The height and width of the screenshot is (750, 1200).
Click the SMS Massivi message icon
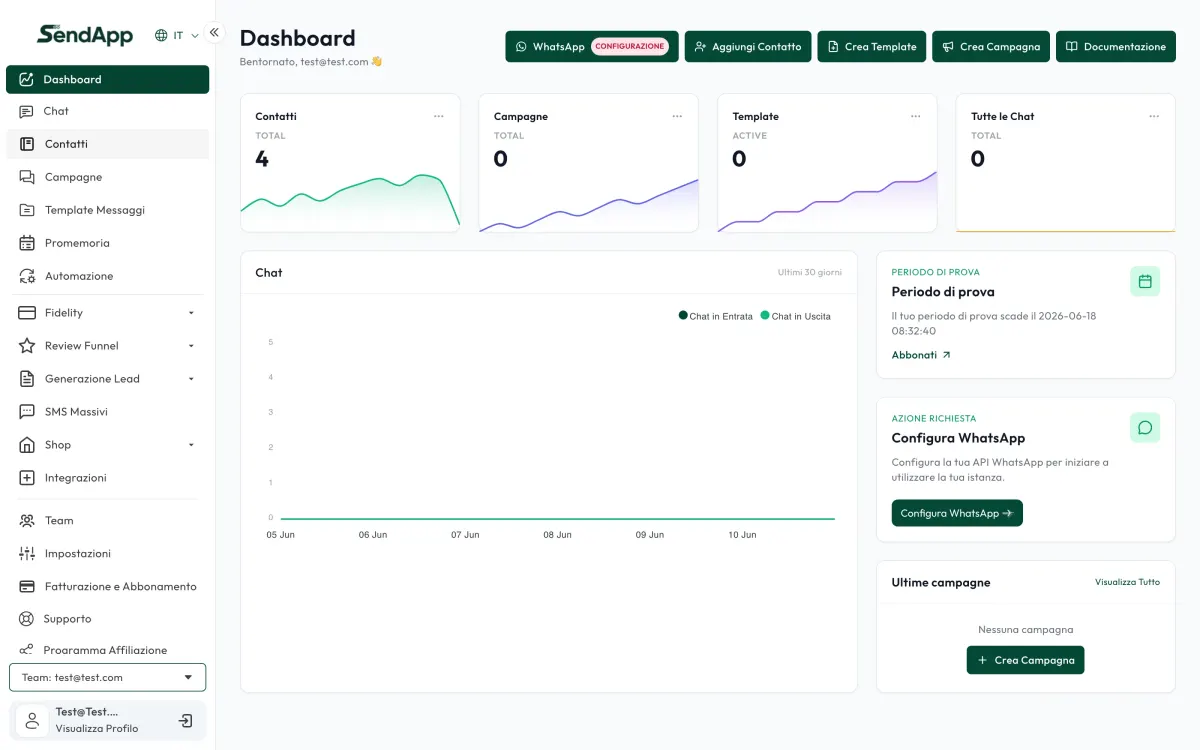[x=27, y=412]
